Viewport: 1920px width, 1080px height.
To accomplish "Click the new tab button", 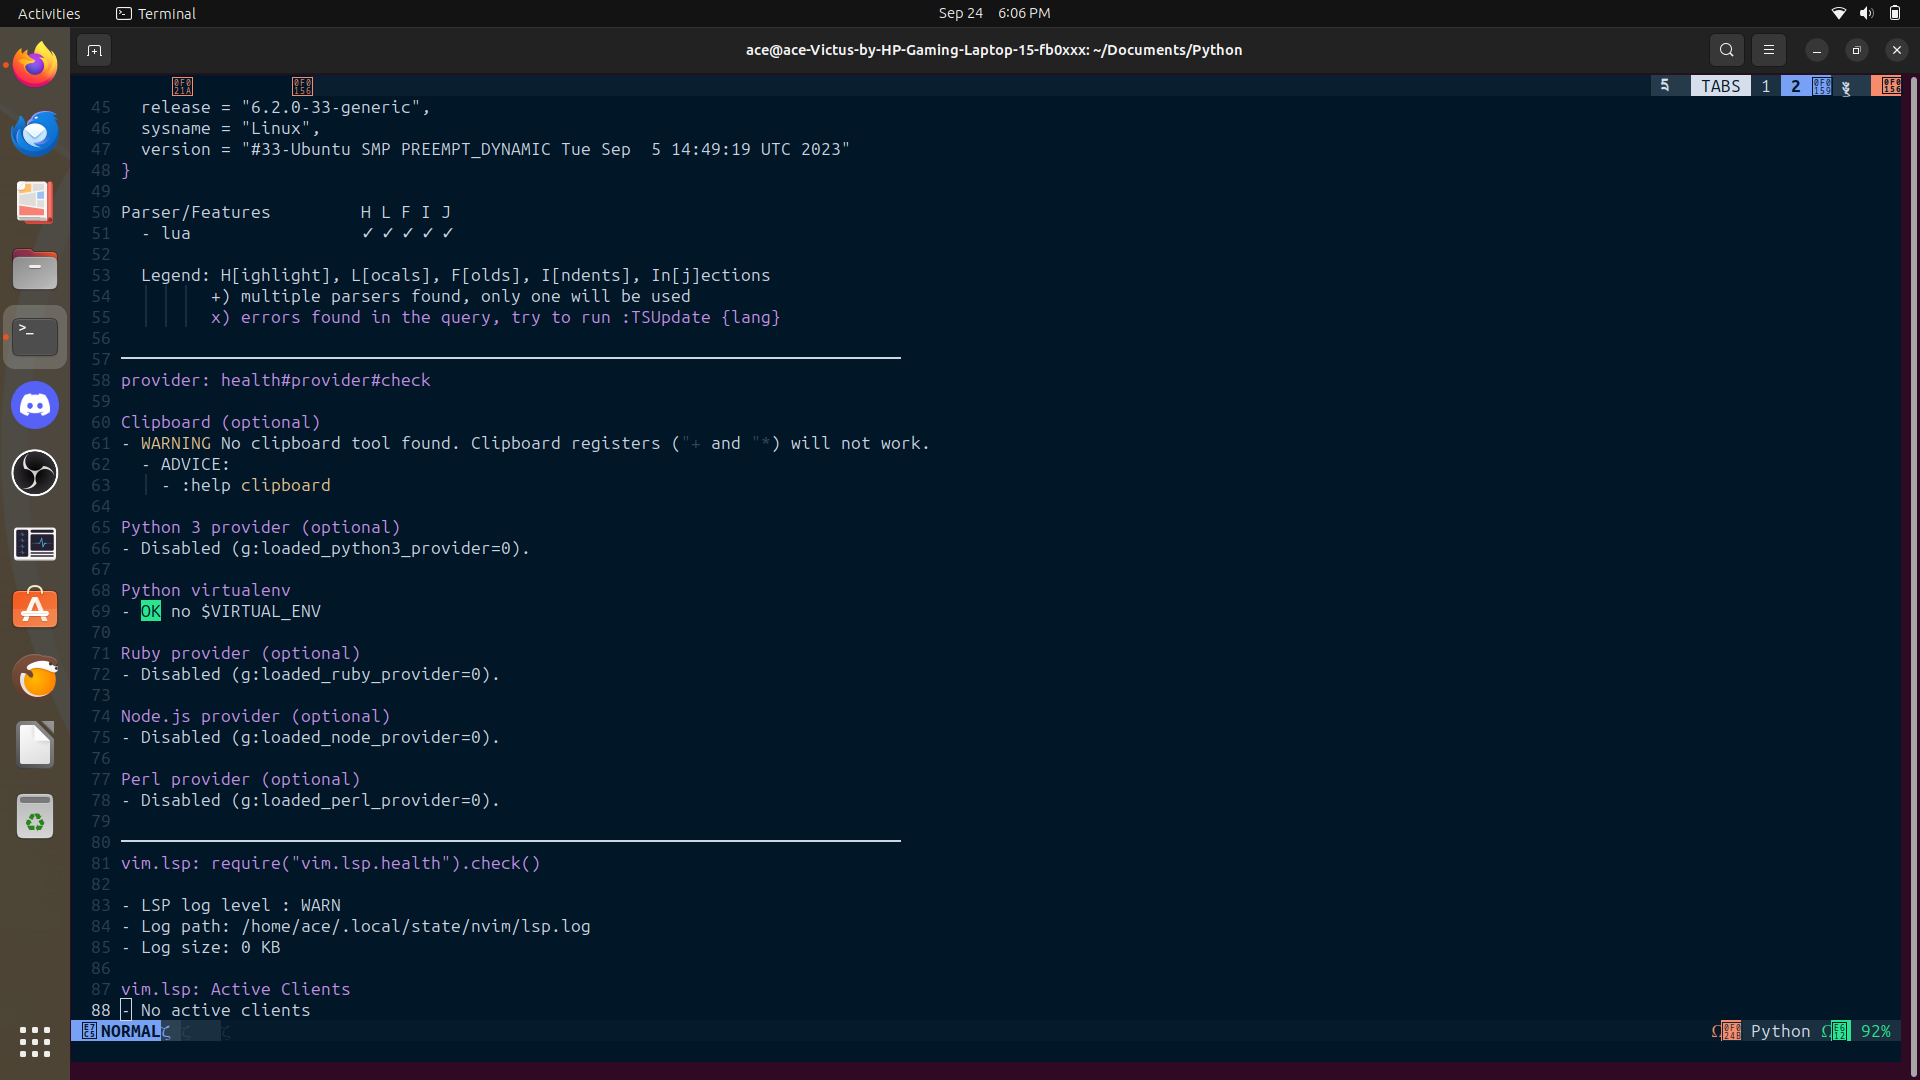I will tap(94, 50).
